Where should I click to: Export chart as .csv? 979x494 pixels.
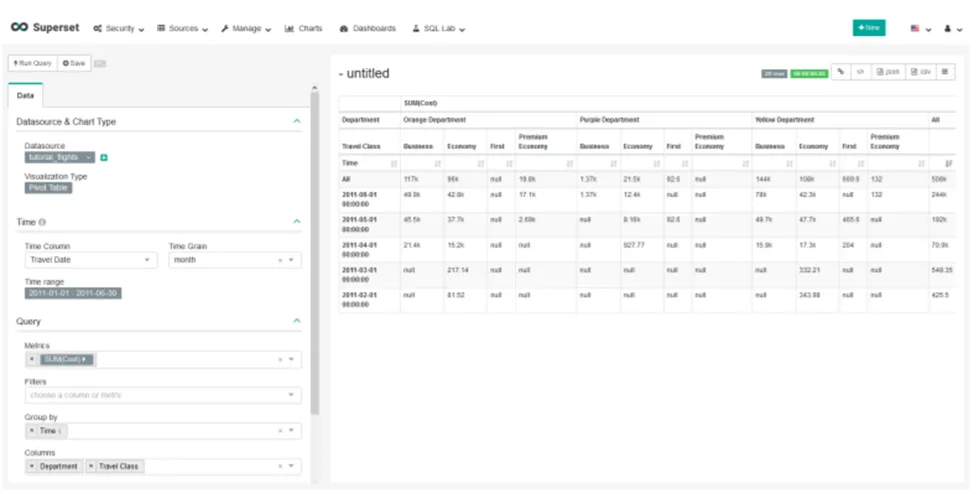pyautogui.click(x=920, y=72)
